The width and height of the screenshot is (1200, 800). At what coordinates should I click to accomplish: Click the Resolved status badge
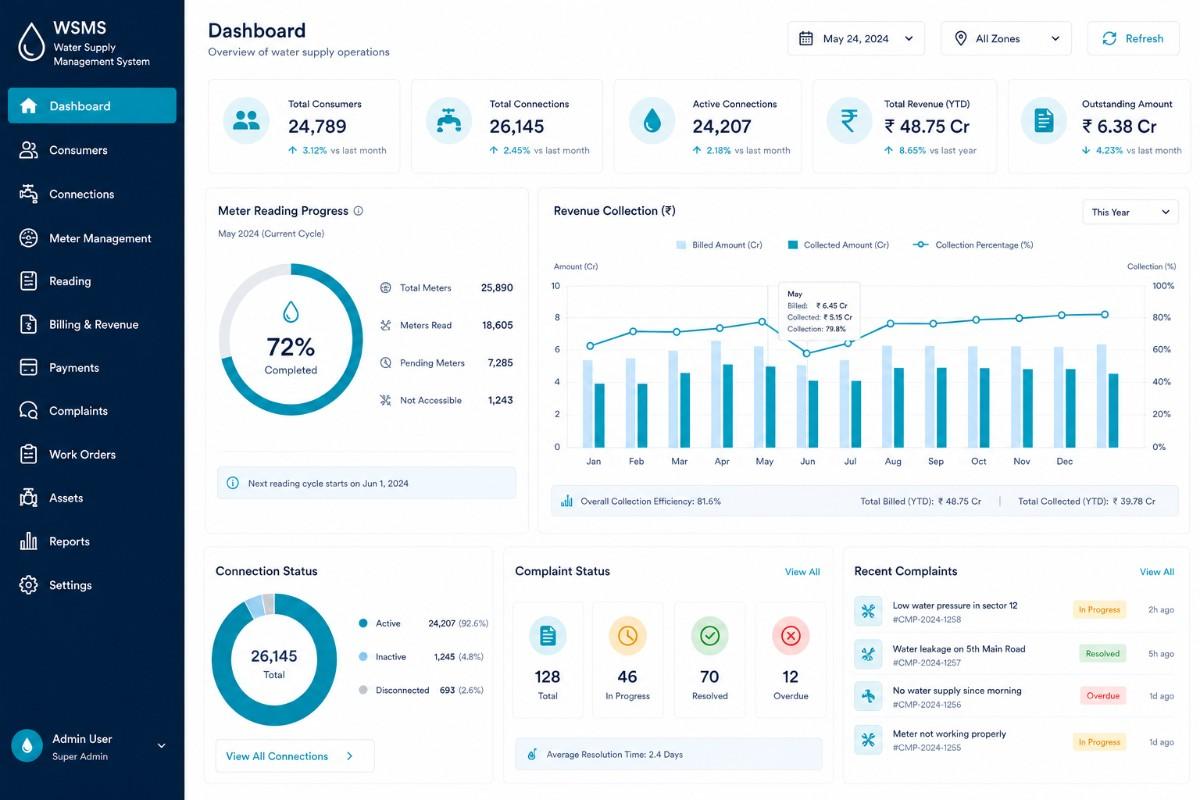point(1102,653)
